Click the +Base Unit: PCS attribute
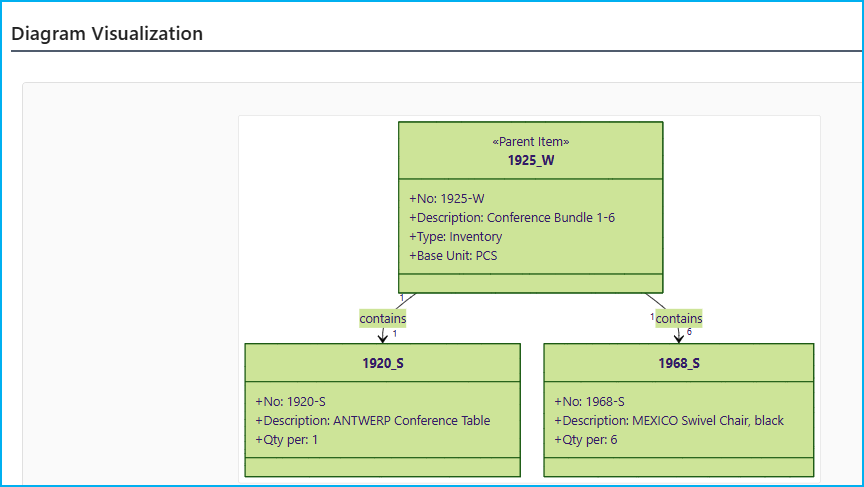The height and width of the screenshot is (487, 864). pos(453,256)
